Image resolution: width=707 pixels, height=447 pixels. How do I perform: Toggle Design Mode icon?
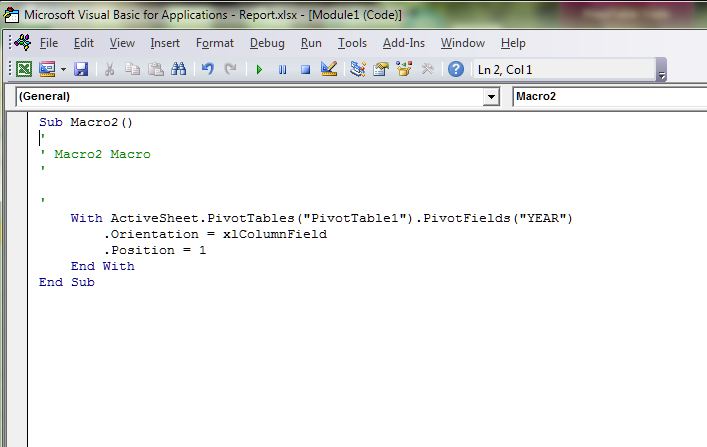tap(329, 69)
